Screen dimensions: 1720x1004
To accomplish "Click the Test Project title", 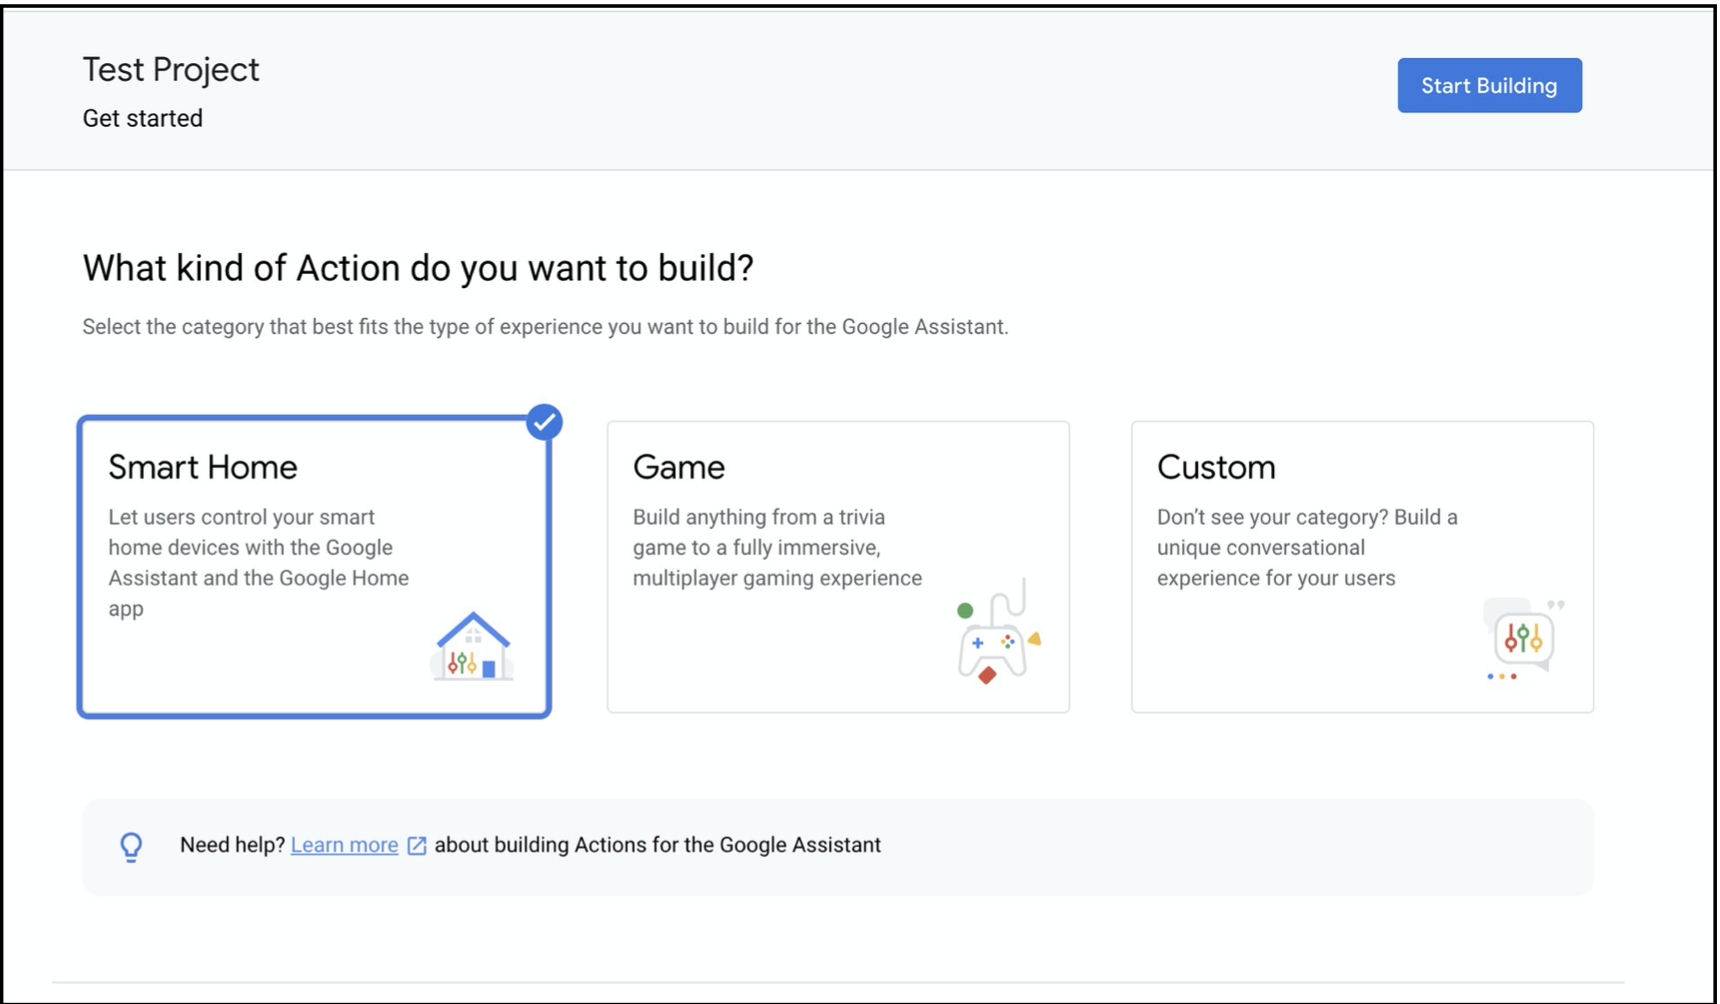I will pos(171,69).
